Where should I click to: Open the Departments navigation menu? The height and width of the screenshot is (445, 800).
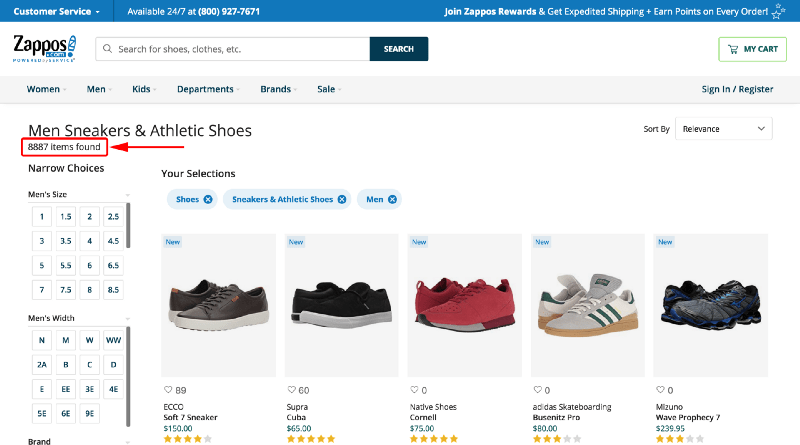[208, 89]
